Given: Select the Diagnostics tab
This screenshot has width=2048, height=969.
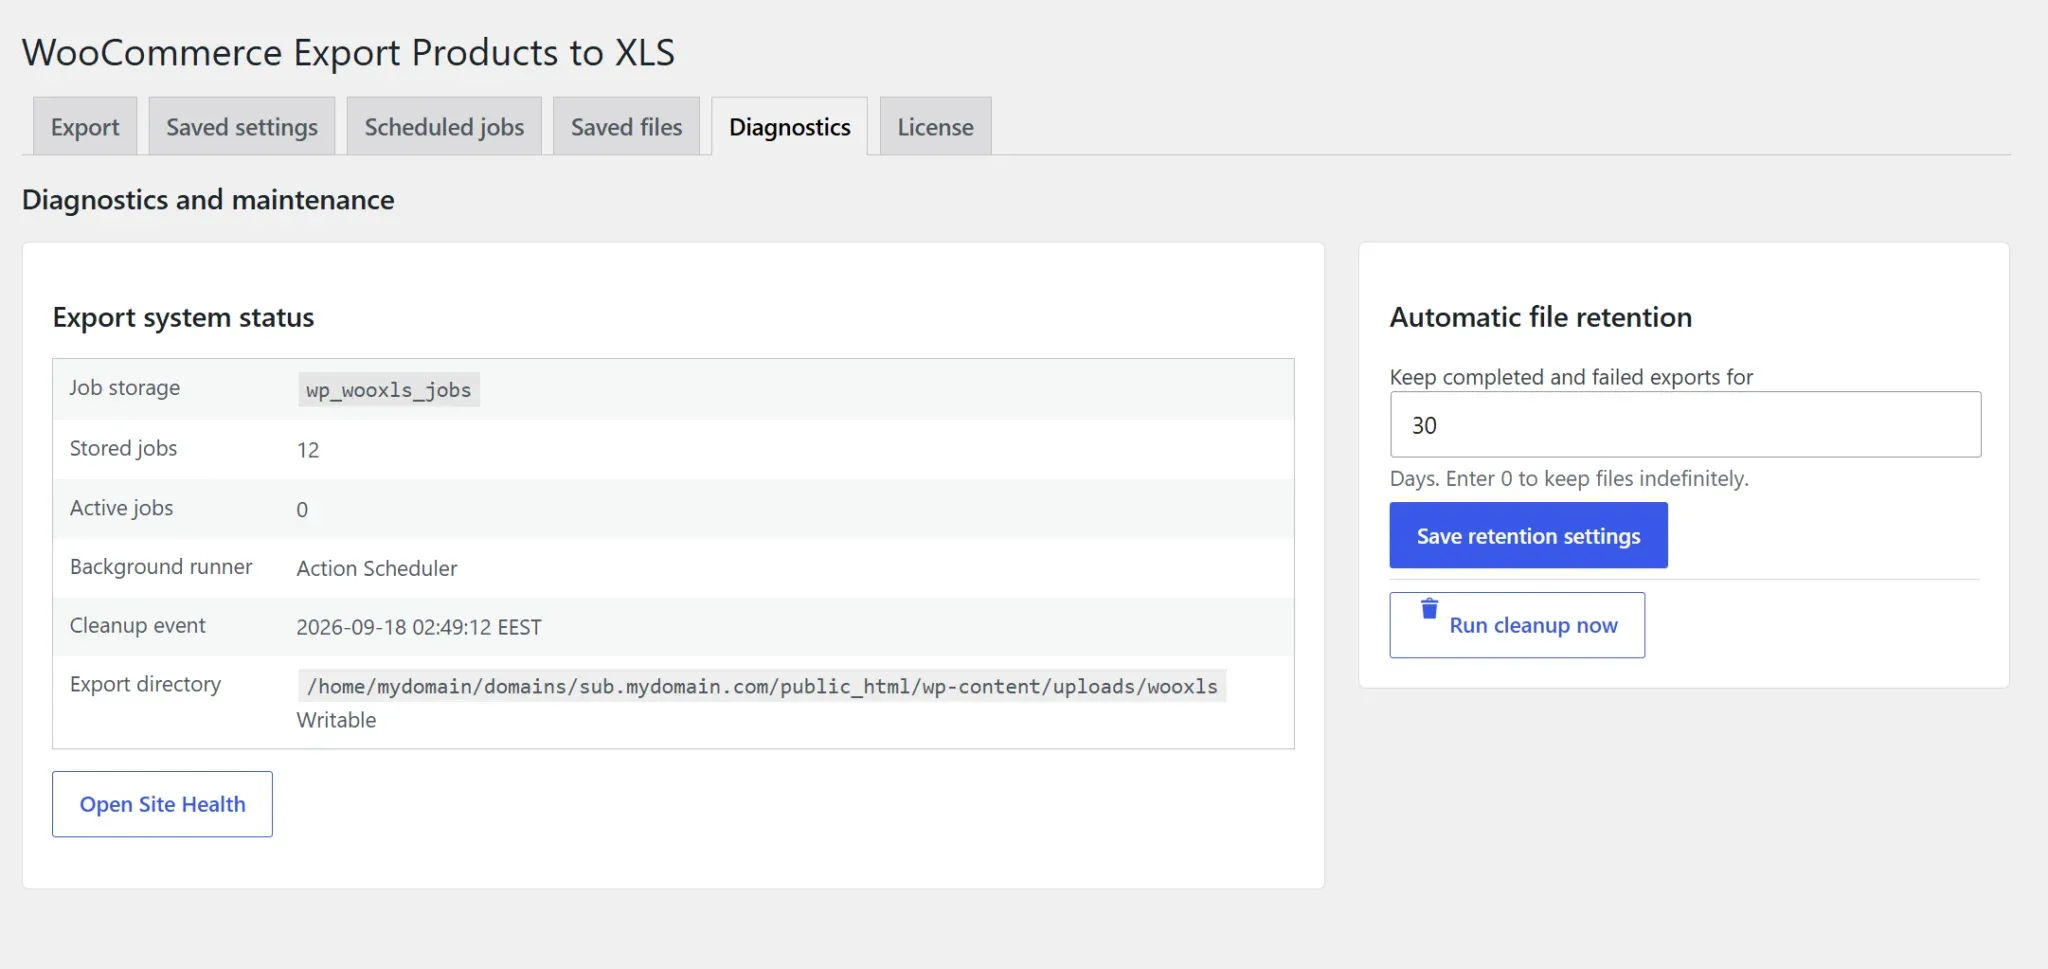Looking at the screenshot, I should point(790,127).
